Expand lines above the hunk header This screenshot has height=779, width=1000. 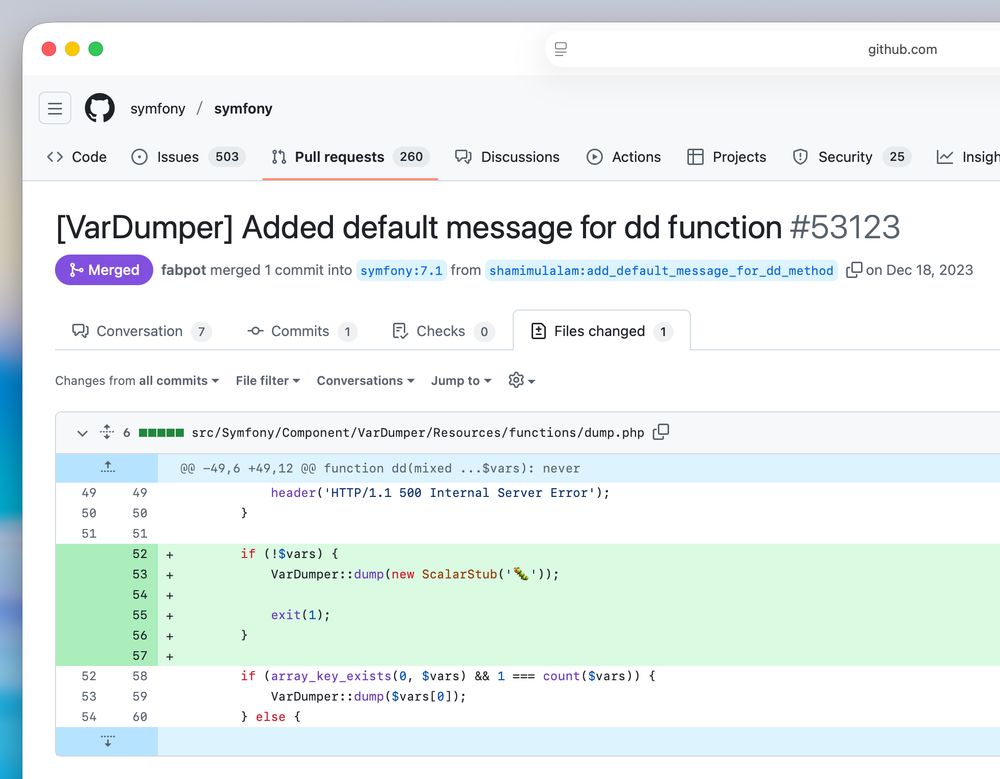107,468
